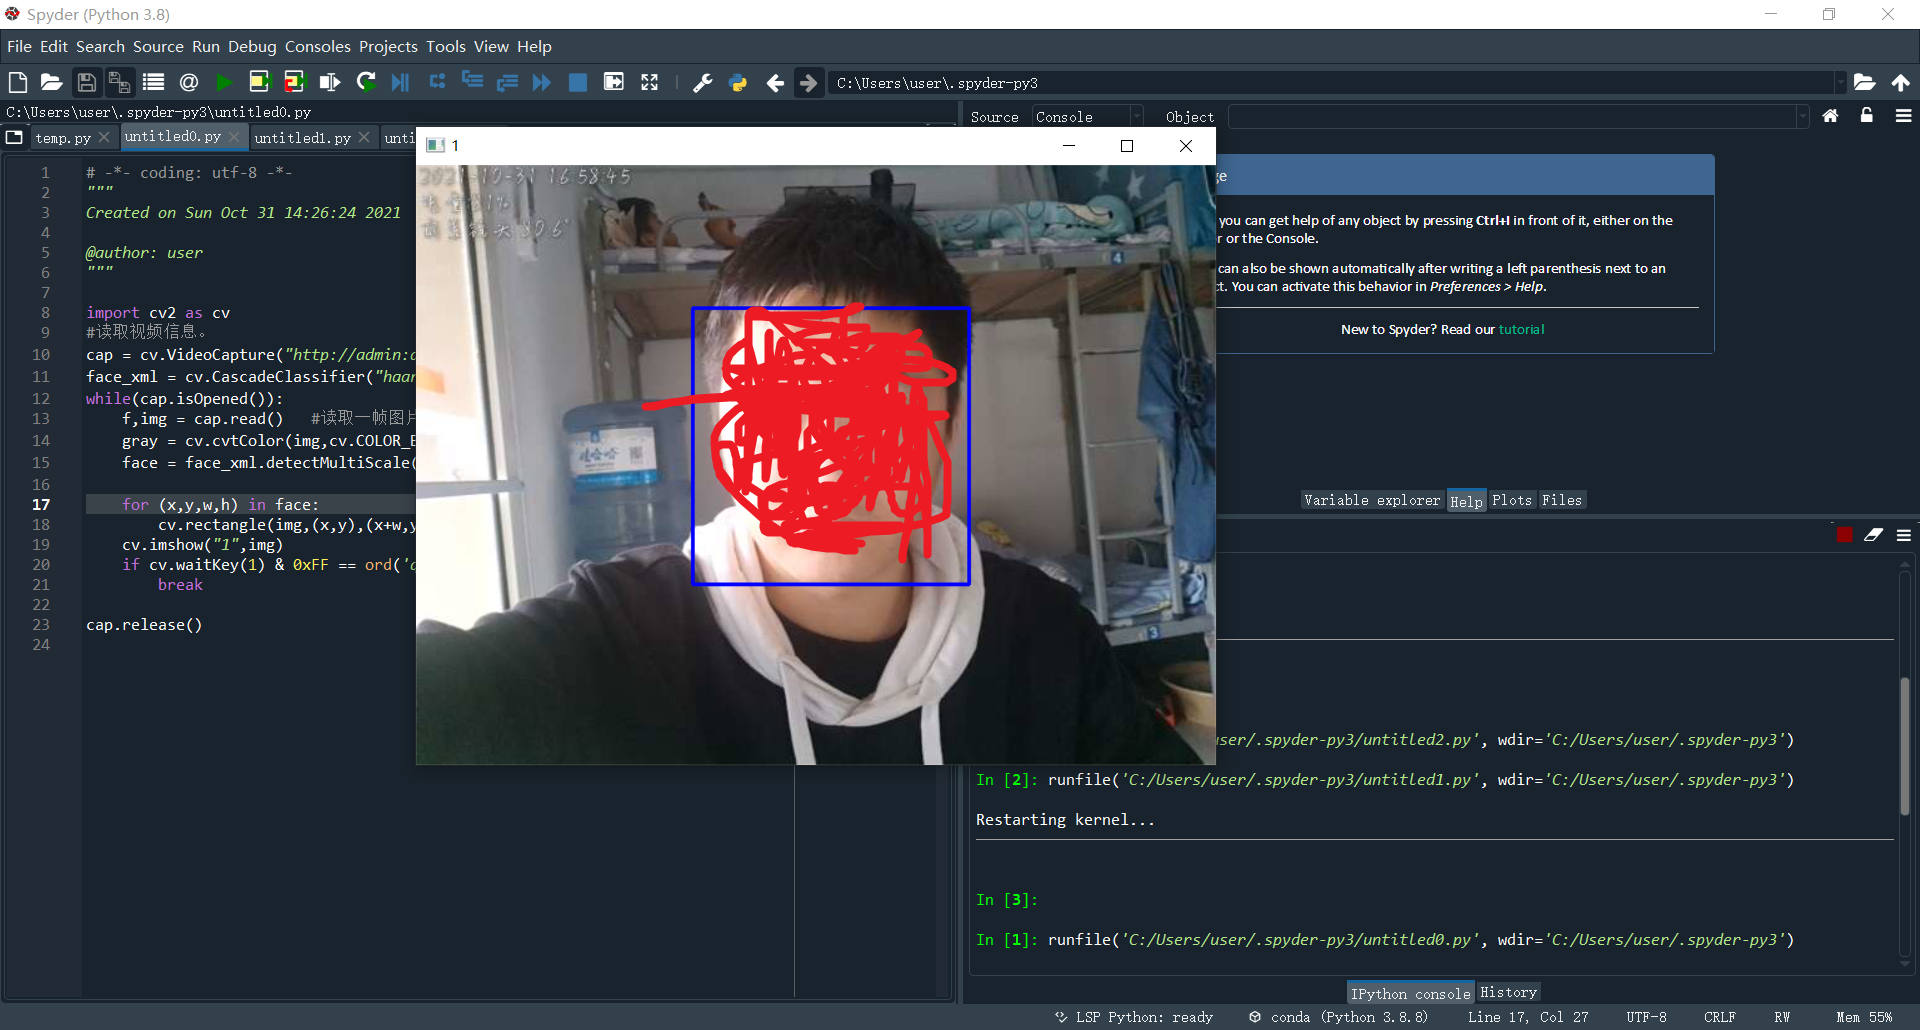
Task: Click inside the Object input field
Action: pyautogui.click(x=1512, y=117)
